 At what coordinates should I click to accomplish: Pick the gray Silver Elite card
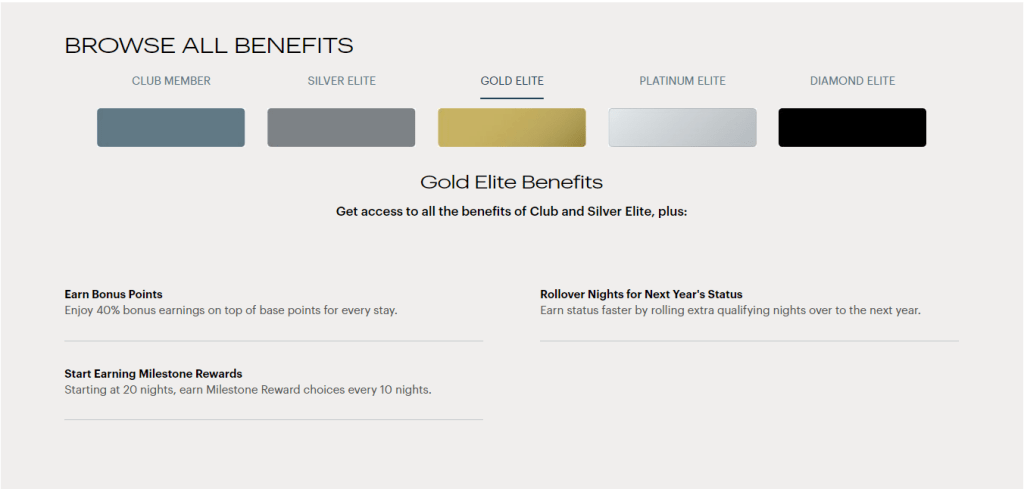341,128
